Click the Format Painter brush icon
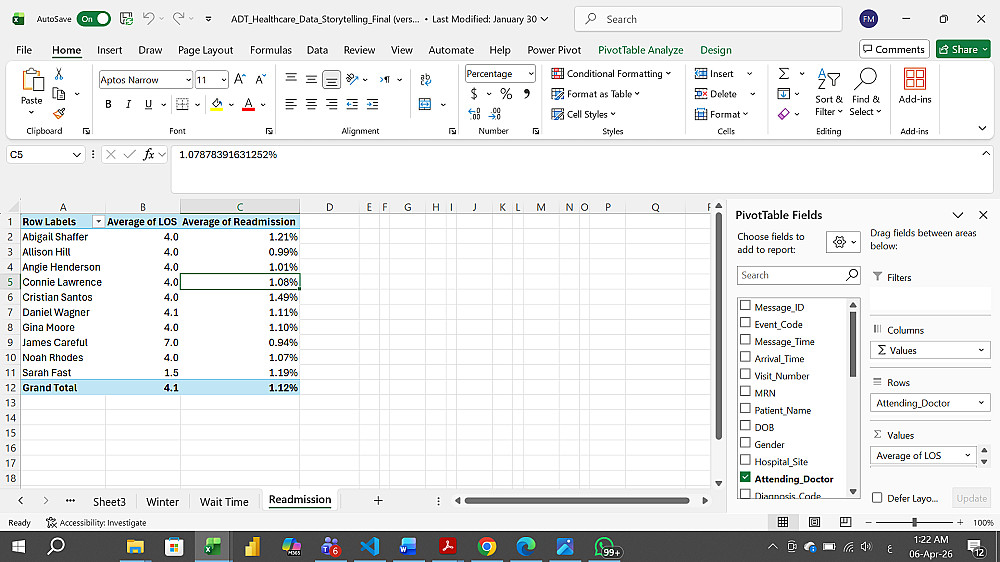This screenshot has width=1000, height=562. click(59, 114)
